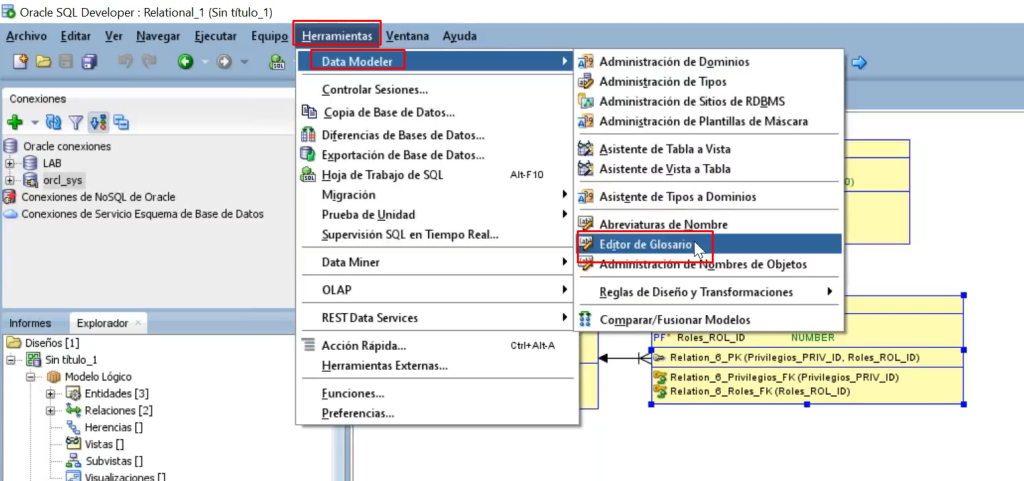Open the SQL worksheet toolbar icon
The height and width of the screenshot is (481, 1024).
coord(278,62)
